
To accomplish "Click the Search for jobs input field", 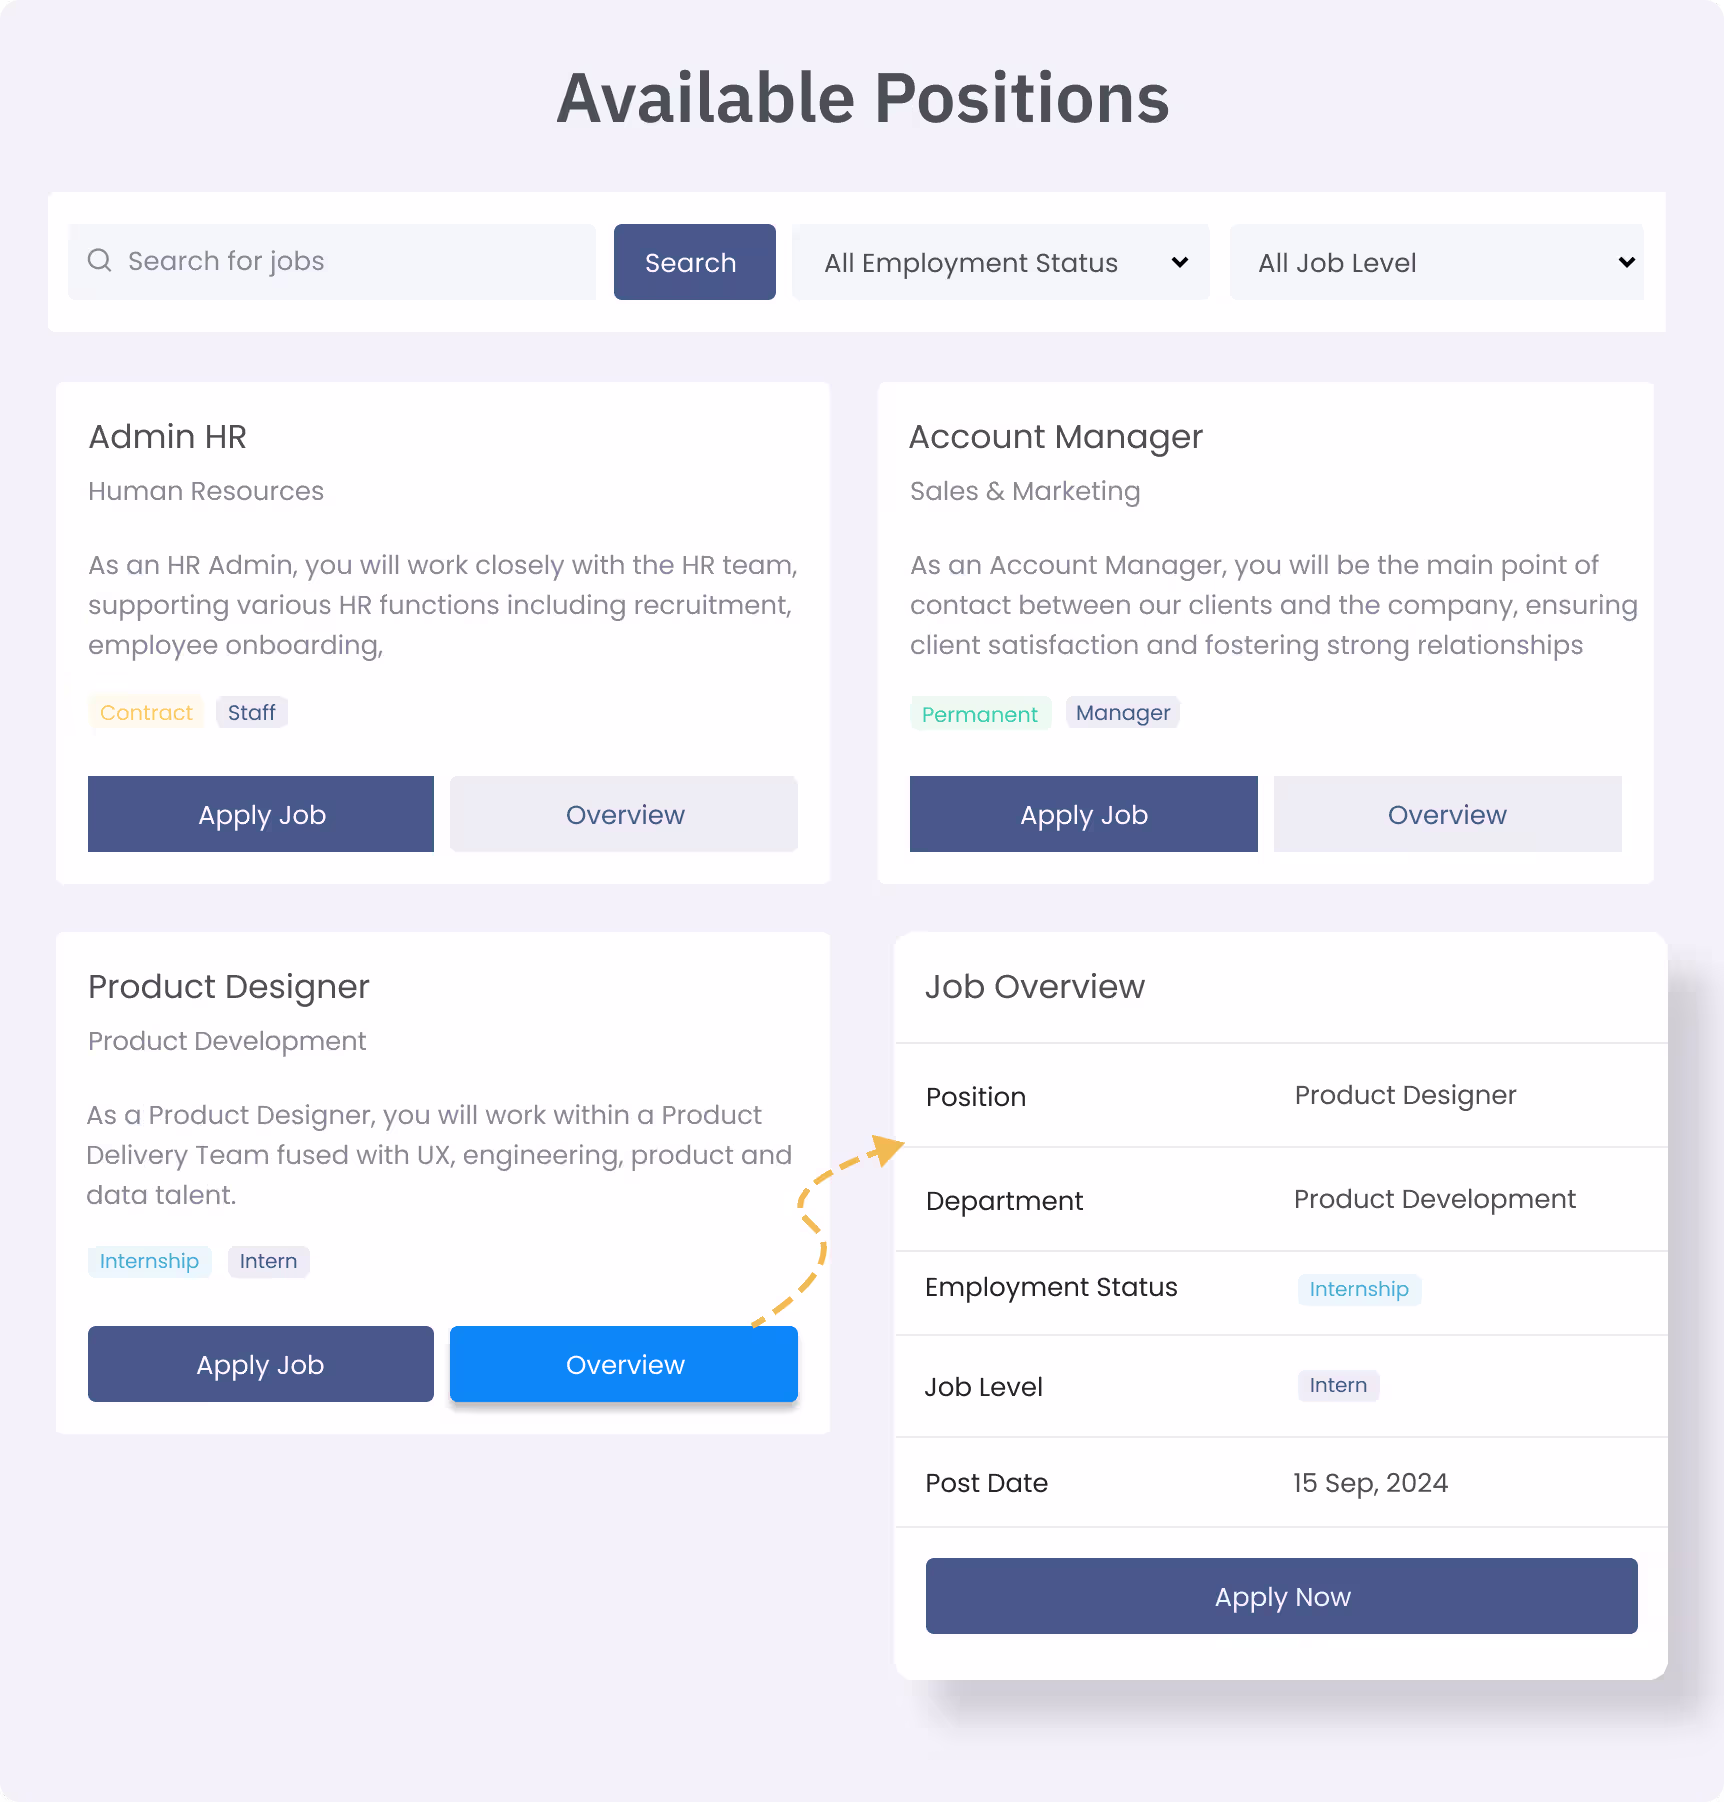I will (332, 262).
